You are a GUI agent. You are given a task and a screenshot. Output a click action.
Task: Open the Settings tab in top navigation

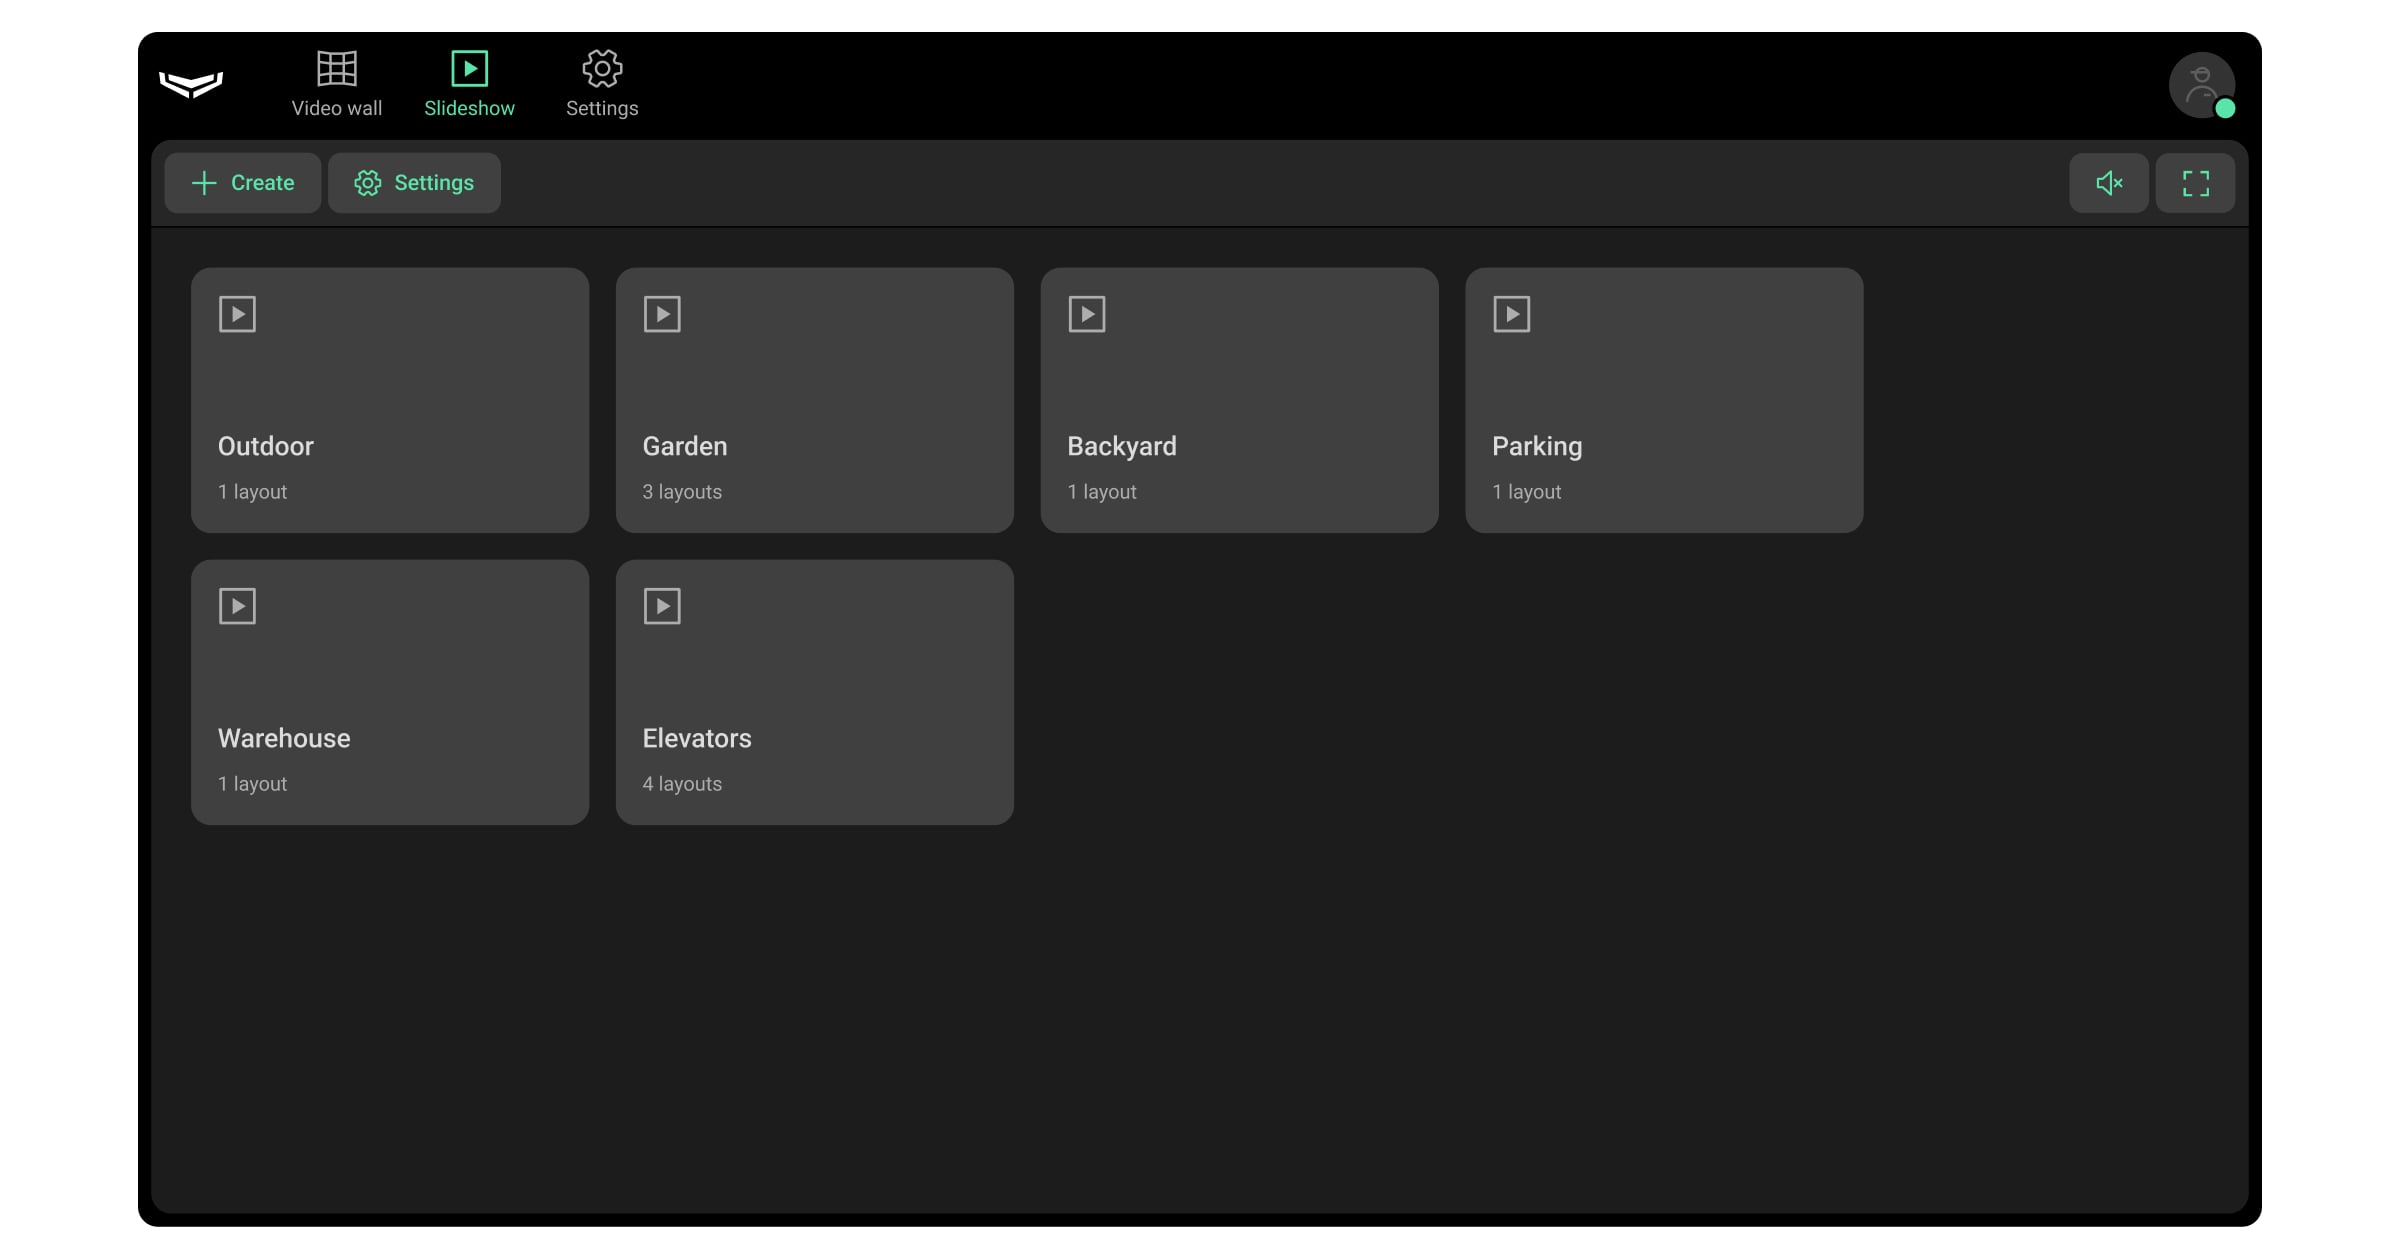pos(602,85)
